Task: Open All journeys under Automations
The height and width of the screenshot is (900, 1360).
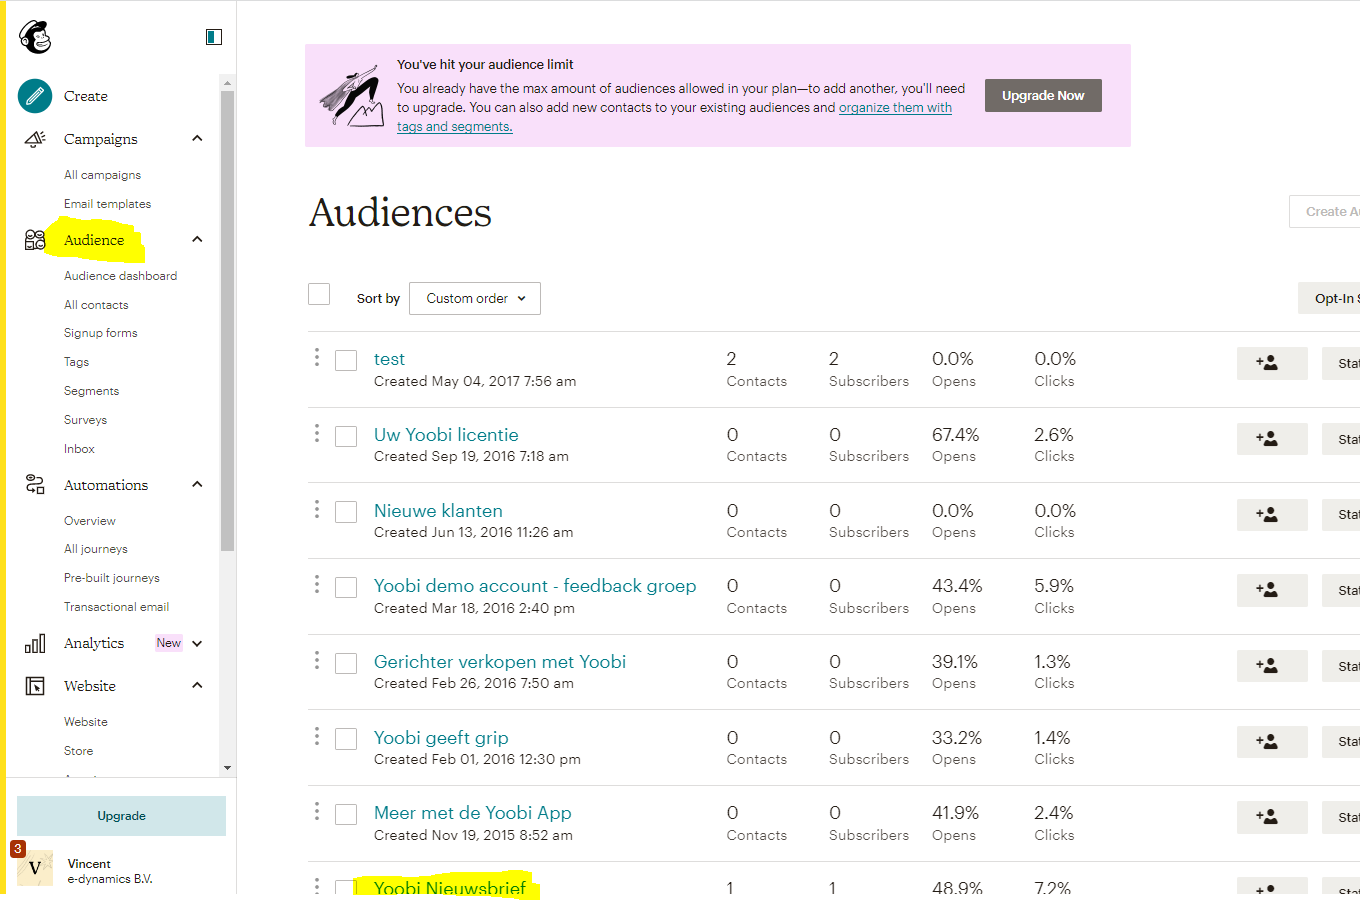Action: coord(96,549)
